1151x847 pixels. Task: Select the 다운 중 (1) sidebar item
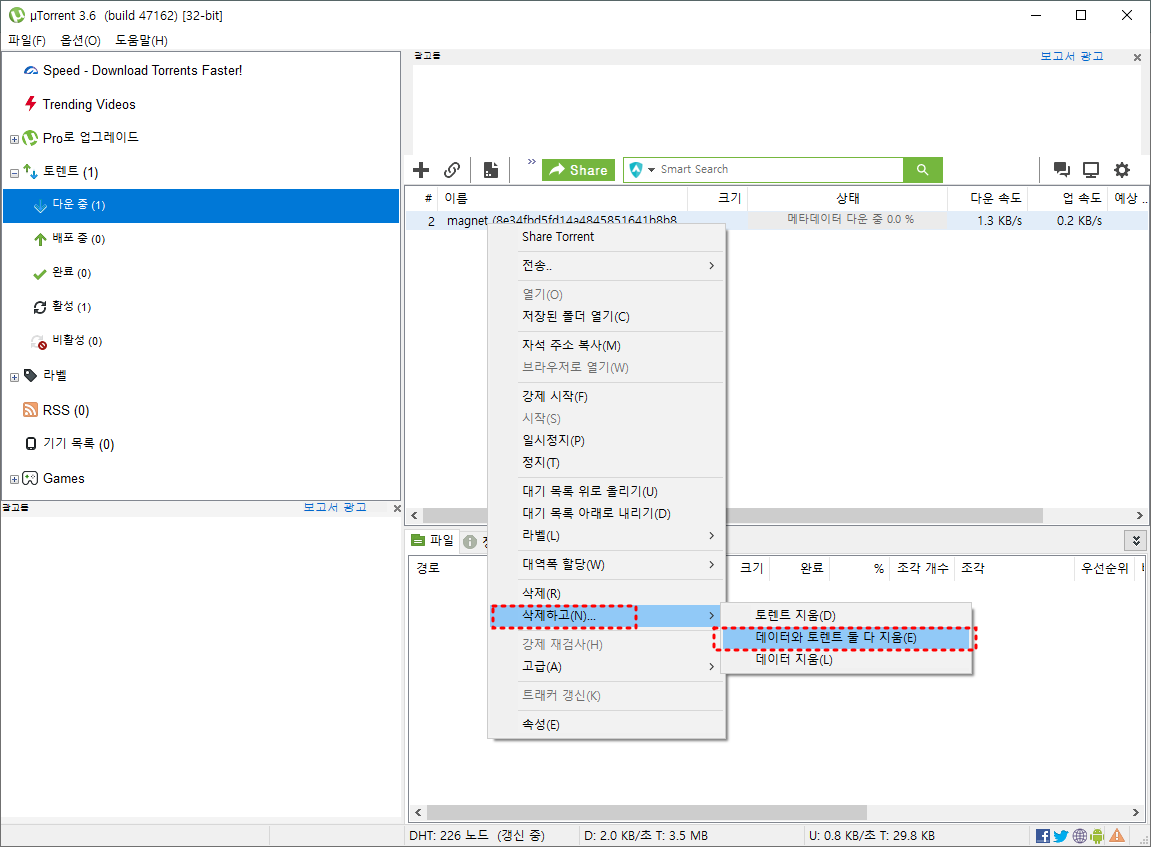[x=200, y=205]
